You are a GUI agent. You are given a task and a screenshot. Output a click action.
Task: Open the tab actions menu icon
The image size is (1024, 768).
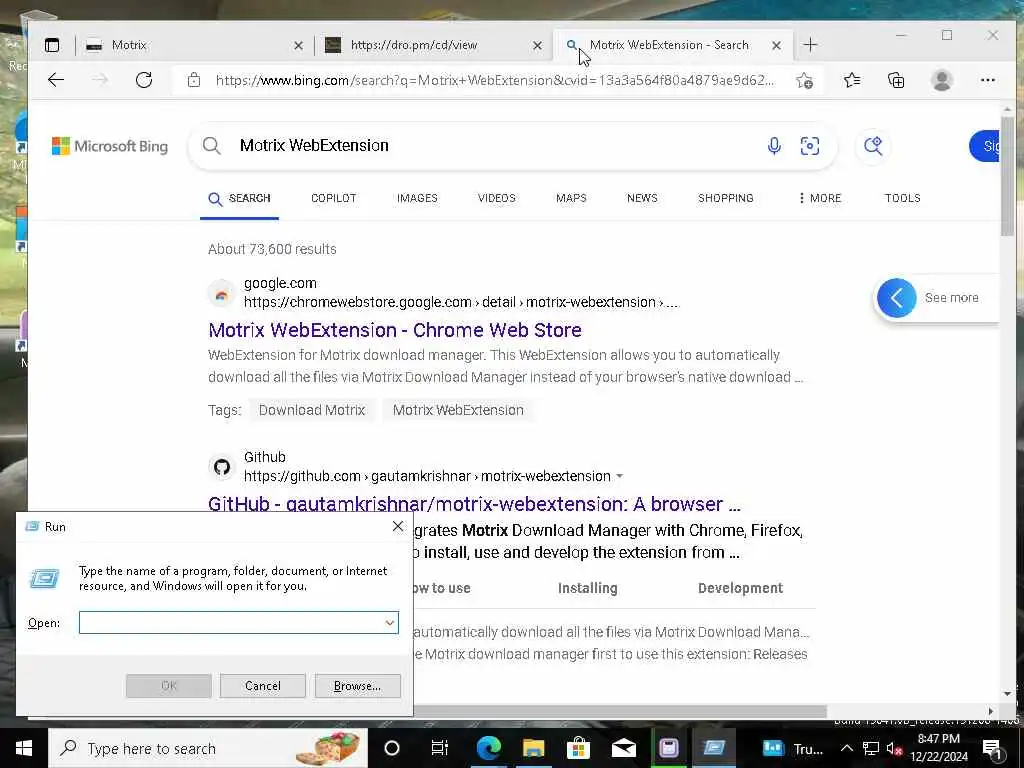tap(52, 45)
